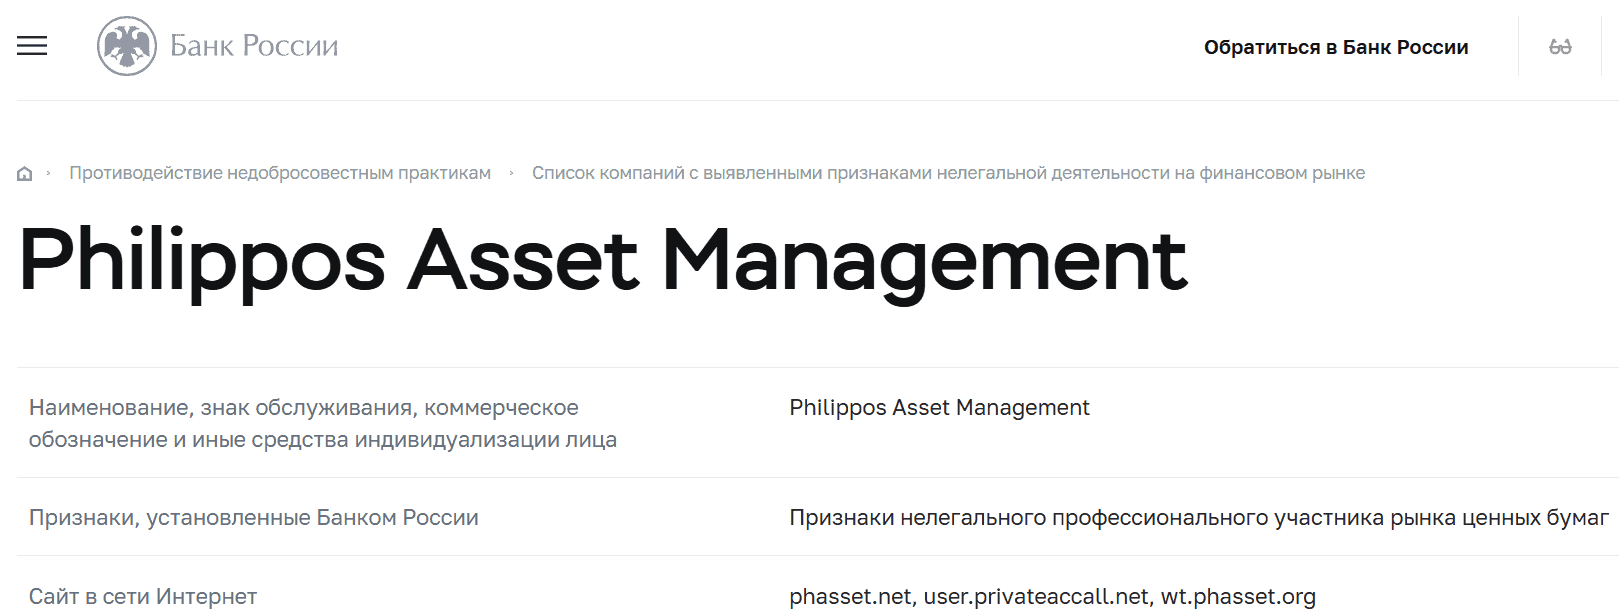
Task: Select "Обратиться в Банк России"
Action: pyautogui.click(x=1338, y=46)
